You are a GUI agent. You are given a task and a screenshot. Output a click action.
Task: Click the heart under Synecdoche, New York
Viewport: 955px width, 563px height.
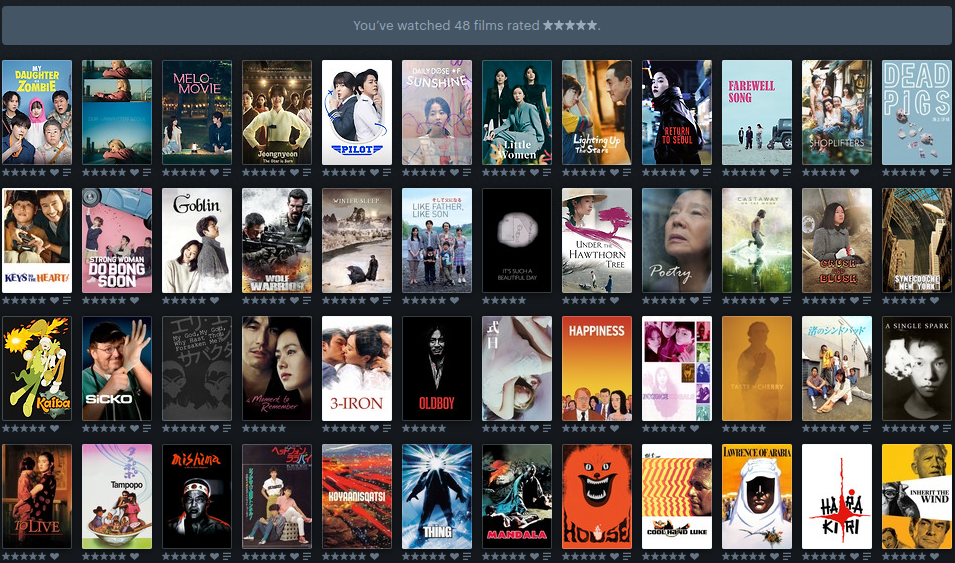[x=935, y=300]
